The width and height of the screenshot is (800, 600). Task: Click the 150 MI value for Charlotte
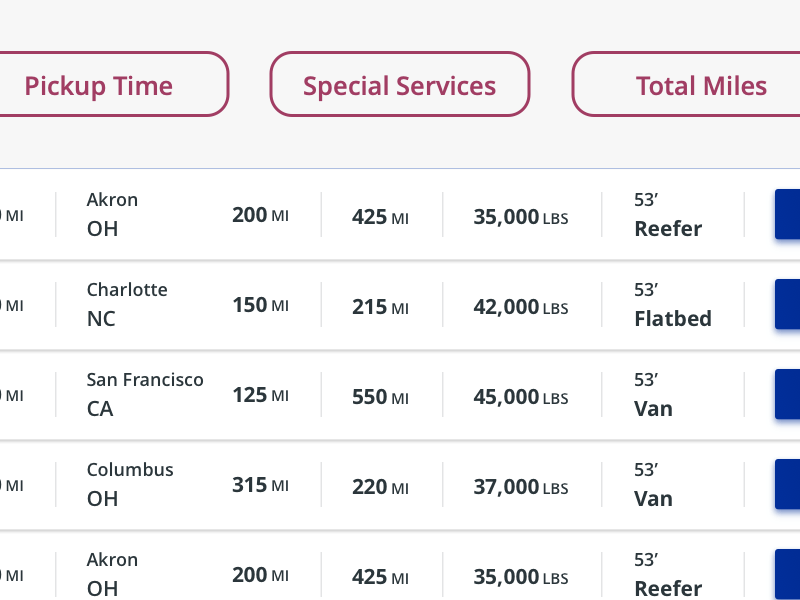[x=260, y=305]
